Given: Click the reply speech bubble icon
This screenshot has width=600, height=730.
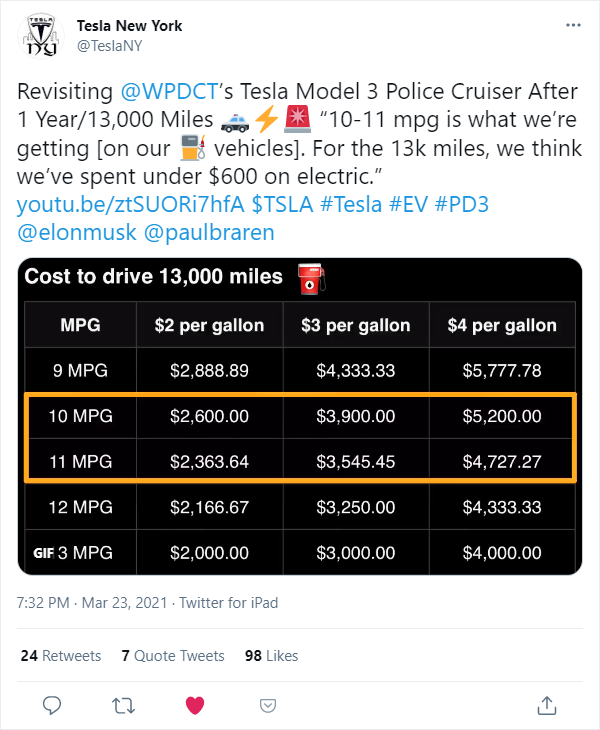Looking at the screenshot, I should point(52,705).
